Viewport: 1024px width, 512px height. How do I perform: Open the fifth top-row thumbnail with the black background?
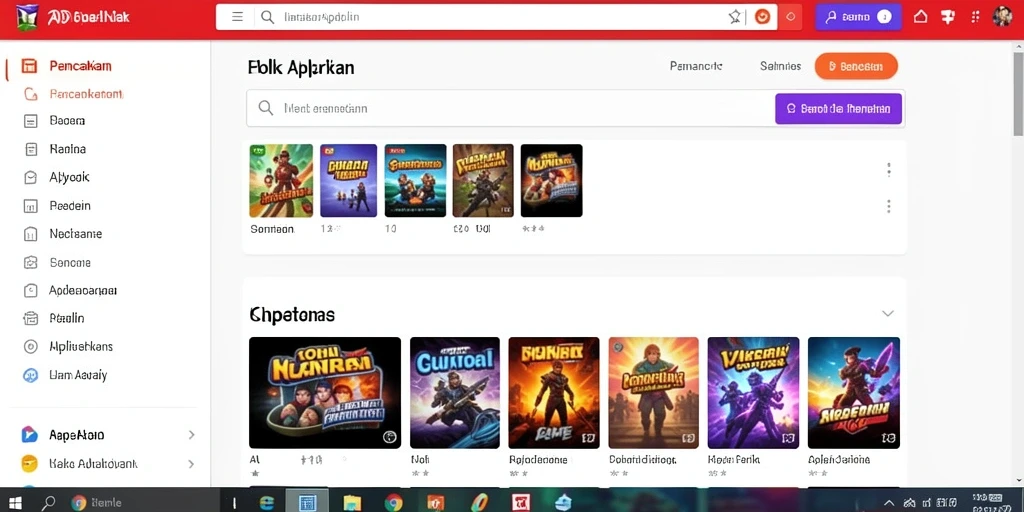[551, 181]
